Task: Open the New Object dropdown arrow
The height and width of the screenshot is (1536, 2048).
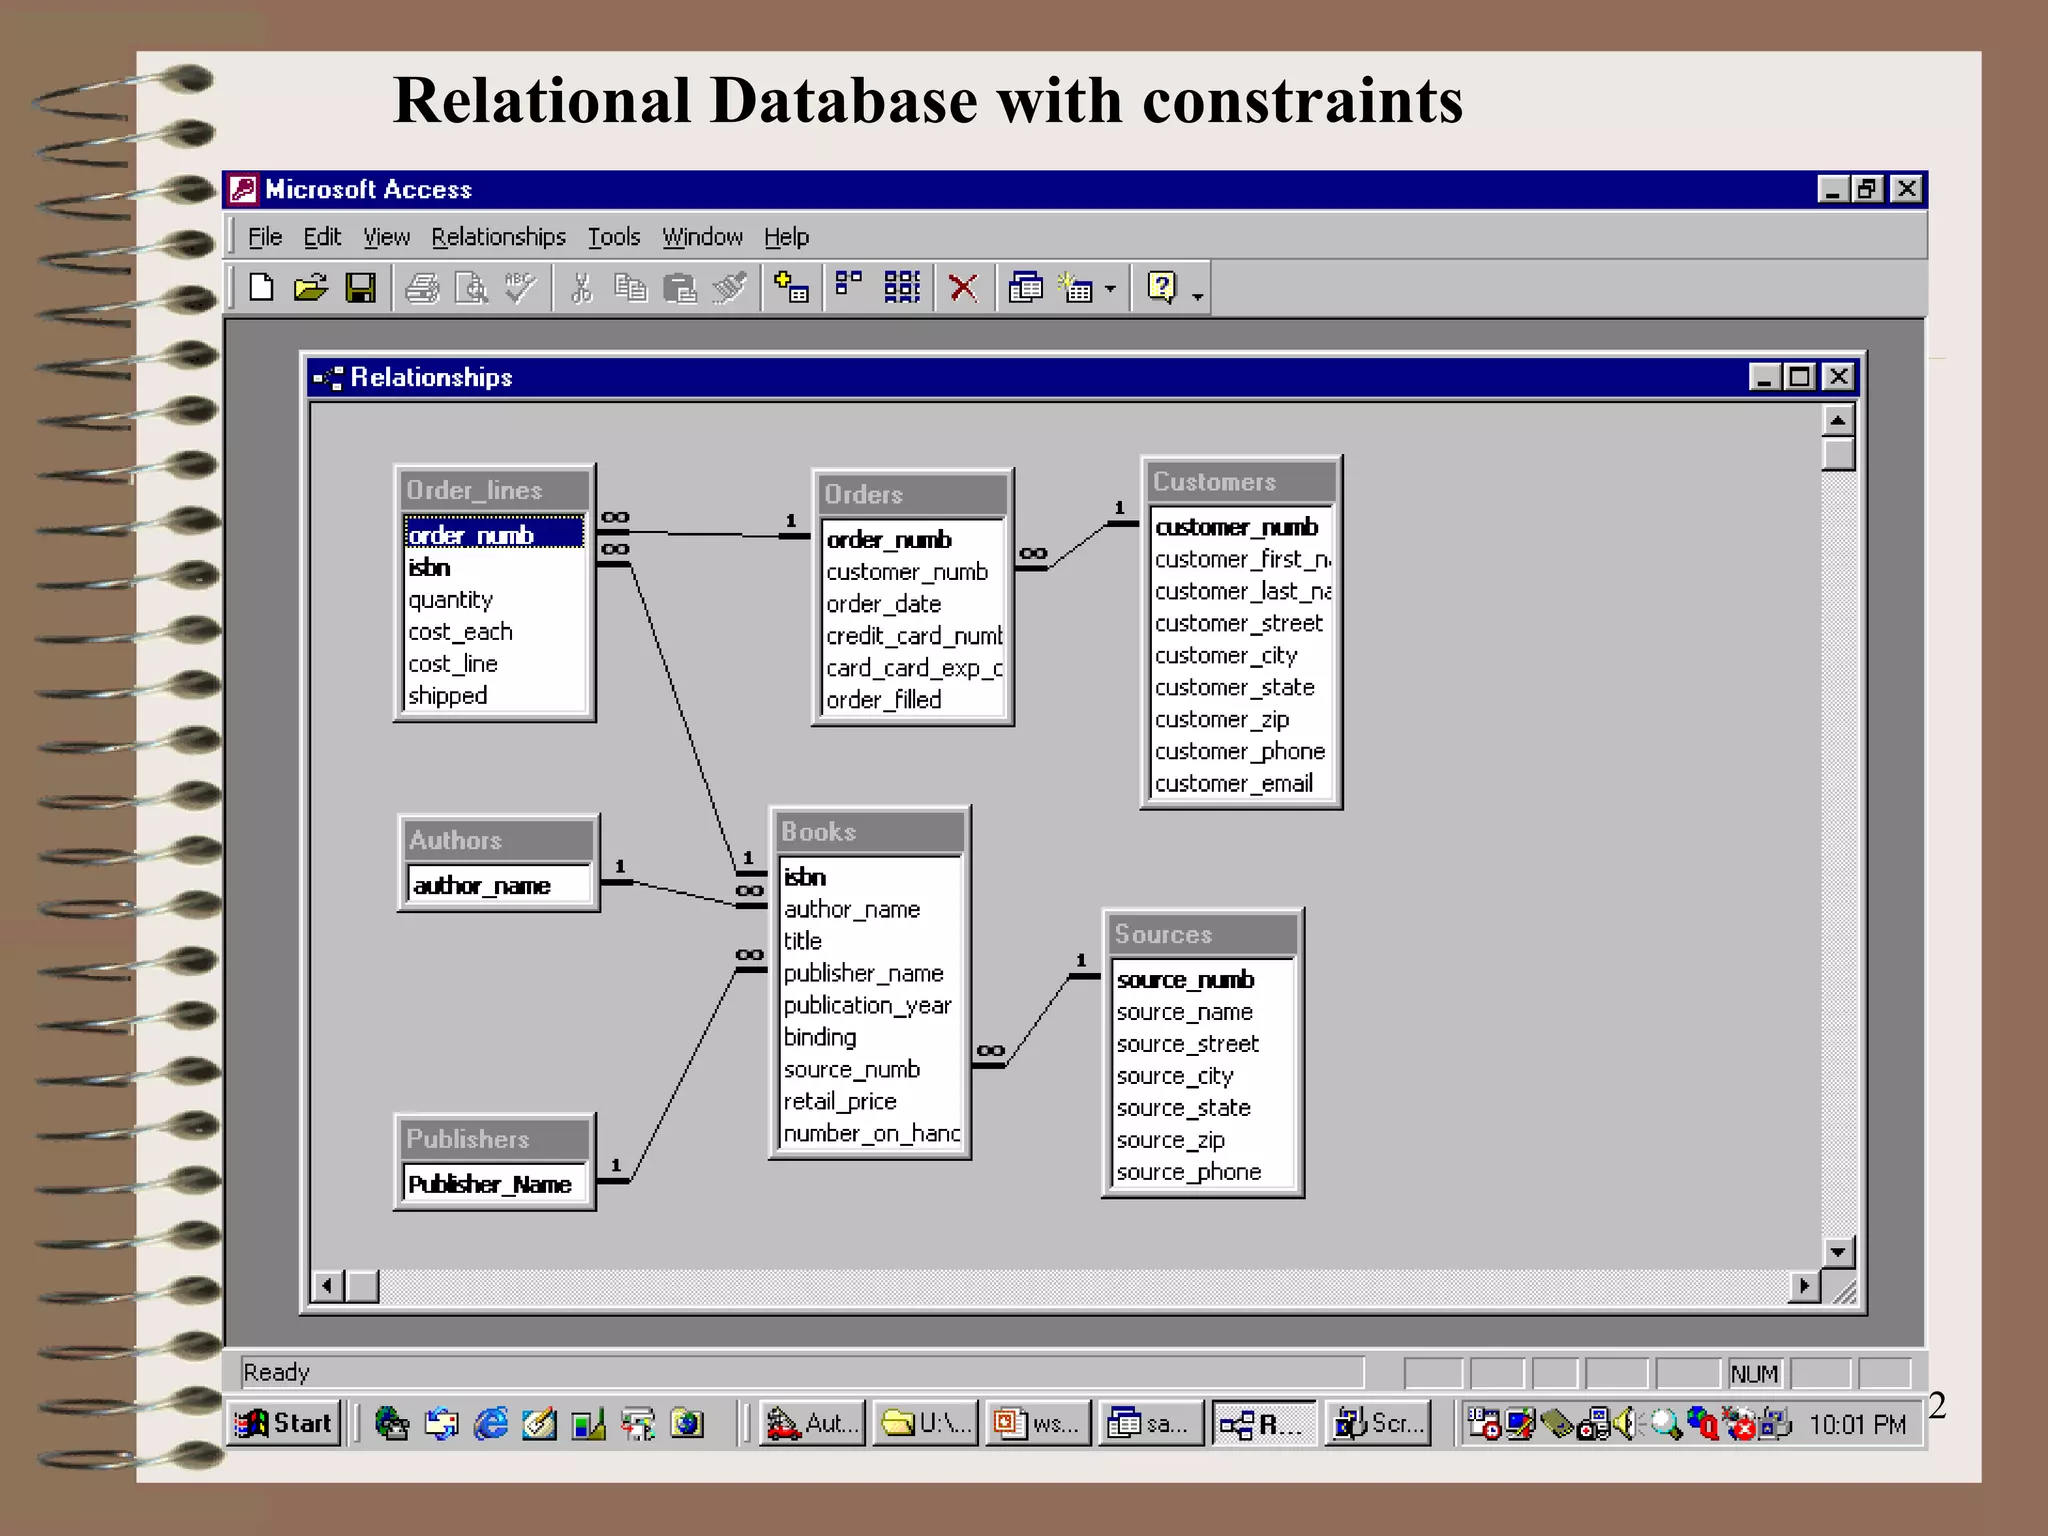Action: click(1110, 290)
